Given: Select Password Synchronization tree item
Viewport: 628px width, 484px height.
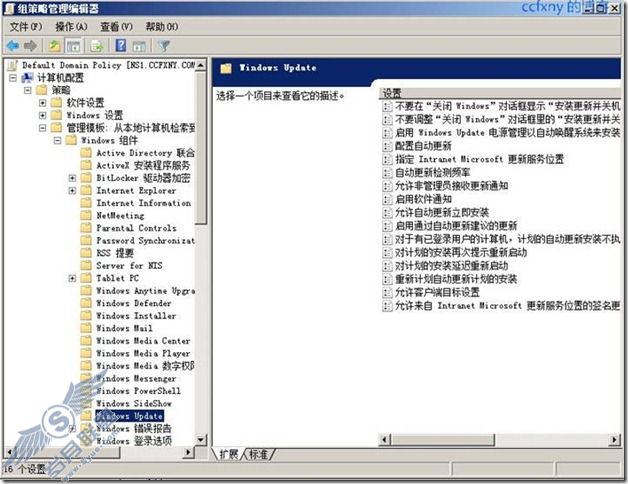Looking at the screenshot, I should [145, 240].
